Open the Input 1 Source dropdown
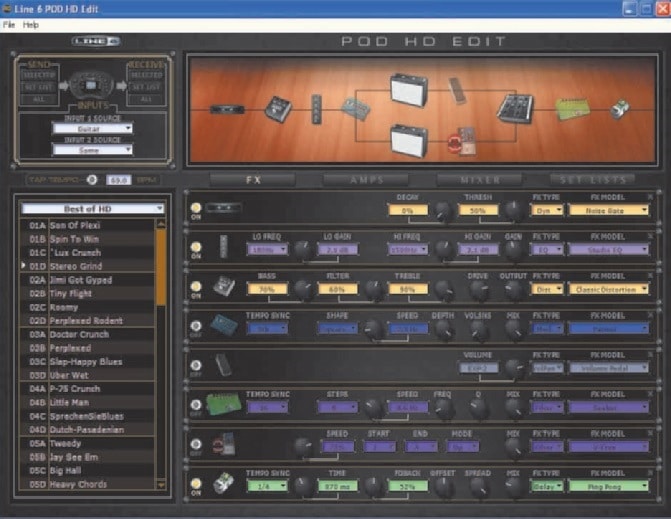Image resolution: width=671 pixels, height=519 pixels. coord(92,128)
